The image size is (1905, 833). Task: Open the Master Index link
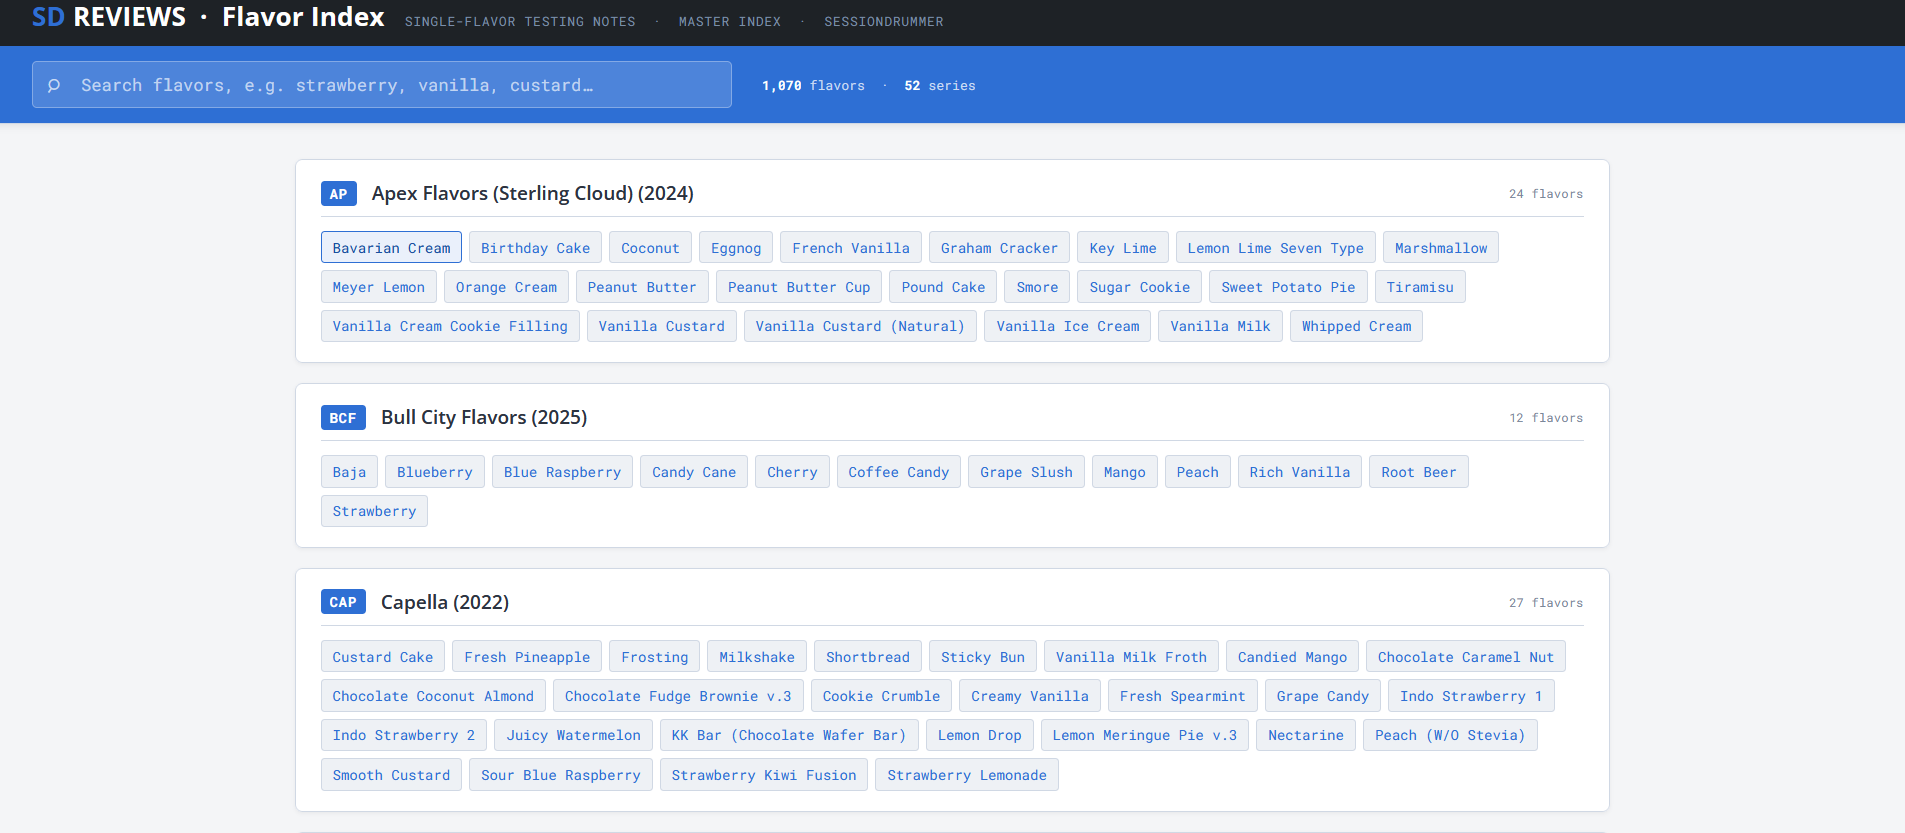[x=729, y=22]
